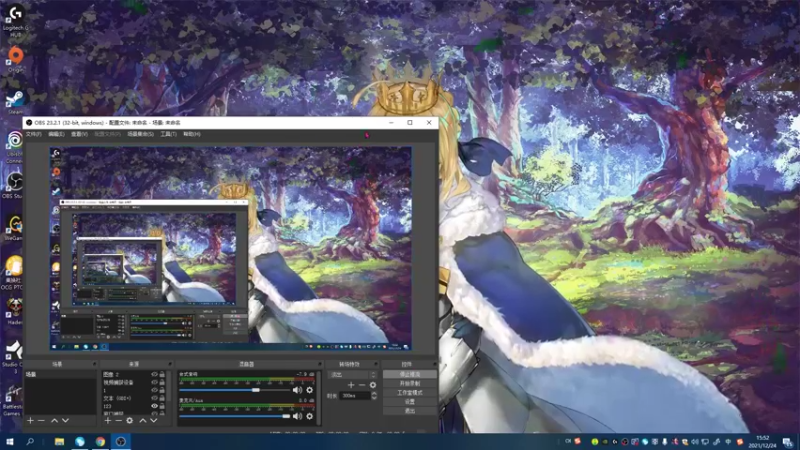Open Chrome from the taskbar
The height and width of the screenshot is (450, 800).
[100, 441]
